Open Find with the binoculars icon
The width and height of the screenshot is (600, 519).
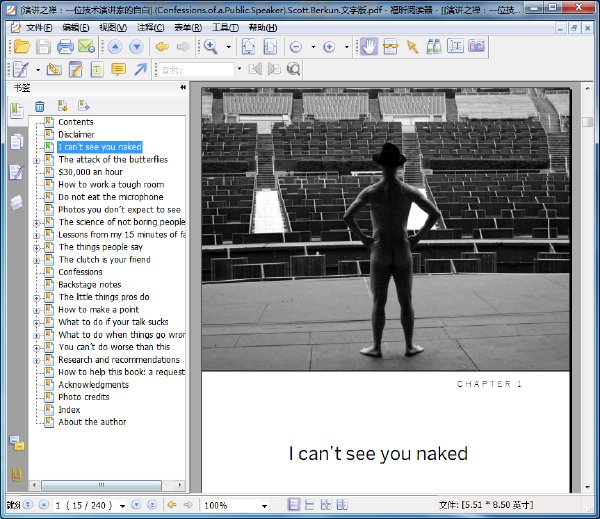pyautogui.click(x=434, y=47)
